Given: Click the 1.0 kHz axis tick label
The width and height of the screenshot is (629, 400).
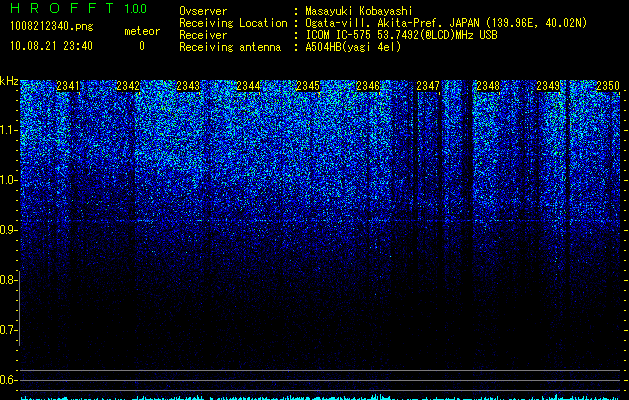Looking at the screenshot, I should (x=8, y=180).
